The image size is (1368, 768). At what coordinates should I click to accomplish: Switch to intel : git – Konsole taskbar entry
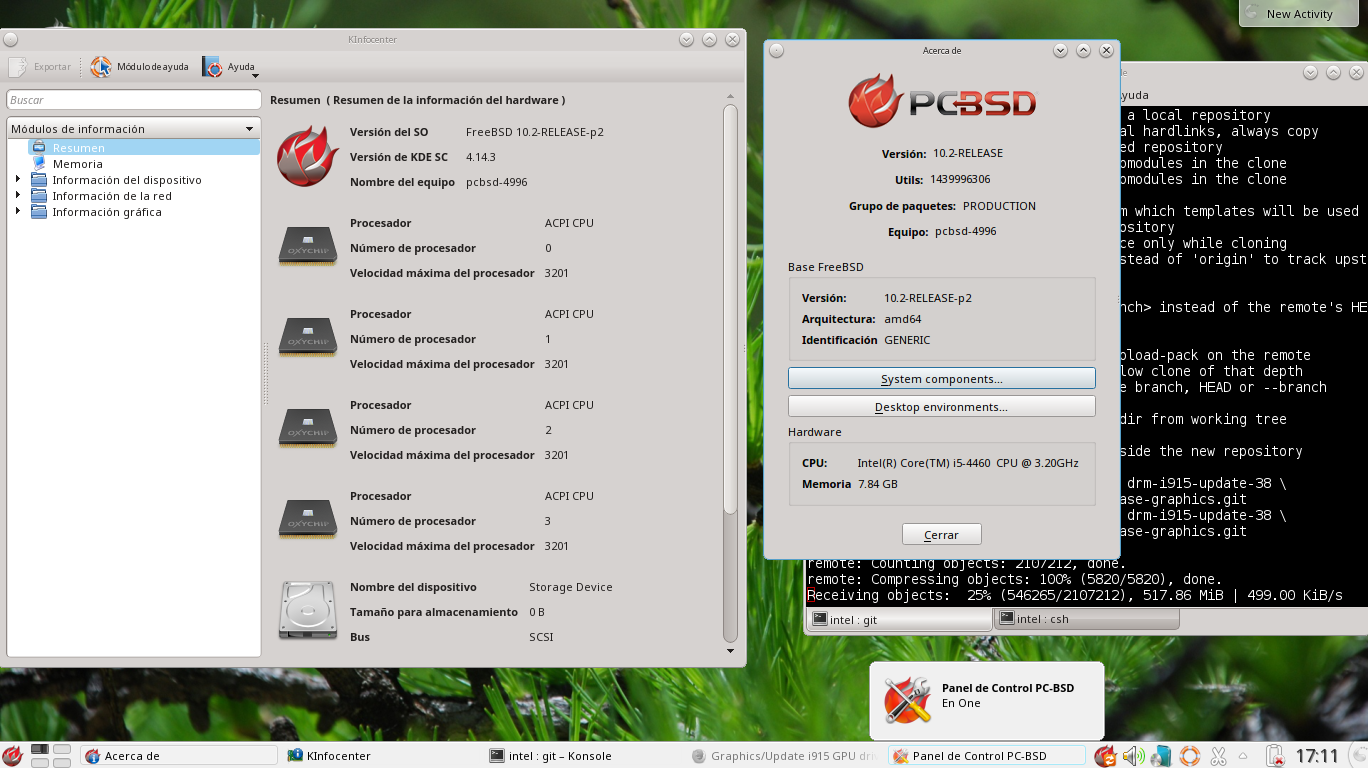click(582, 756)
